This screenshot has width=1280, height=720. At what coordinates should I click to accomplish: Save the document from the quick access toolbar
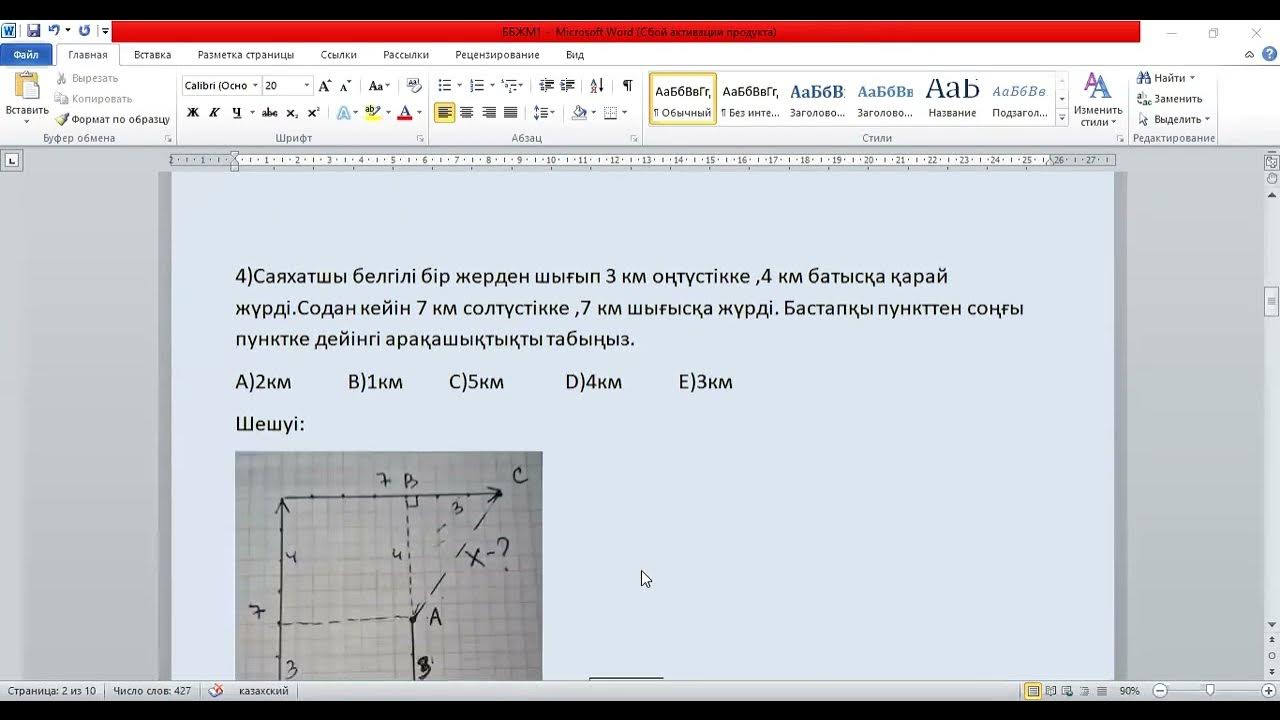[33, 31]
